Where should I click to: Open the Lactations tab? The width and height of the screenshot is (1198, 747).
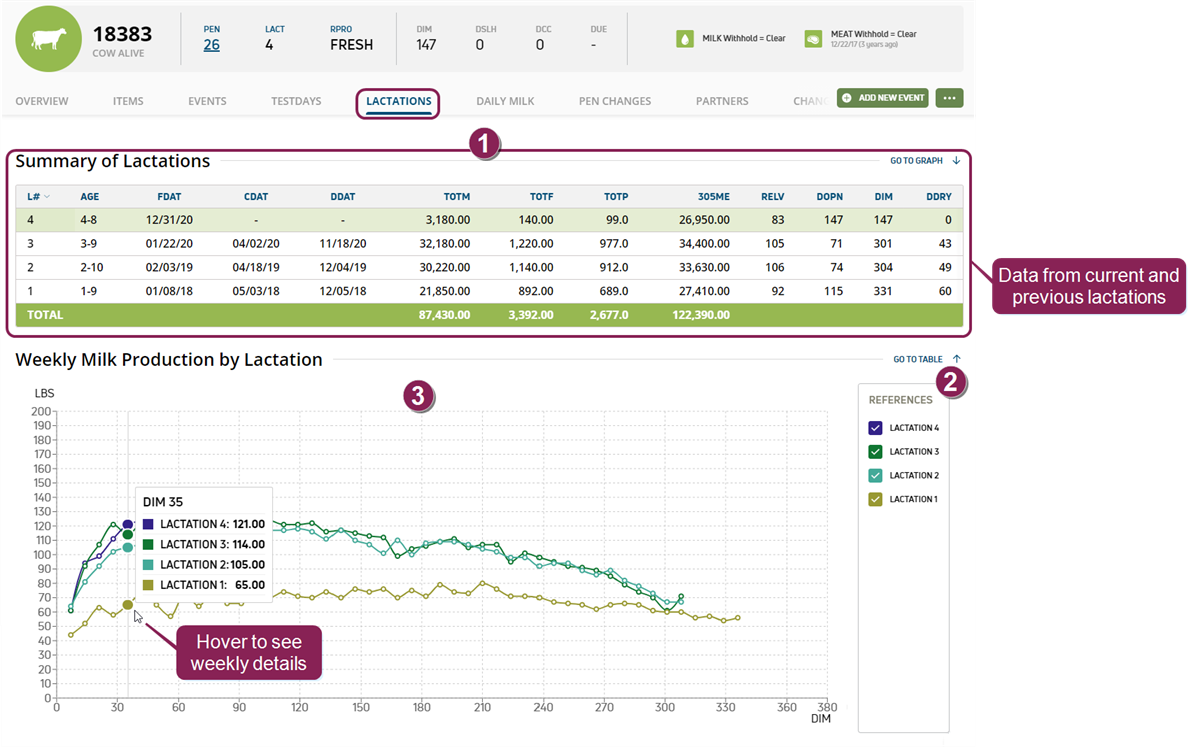398,101
